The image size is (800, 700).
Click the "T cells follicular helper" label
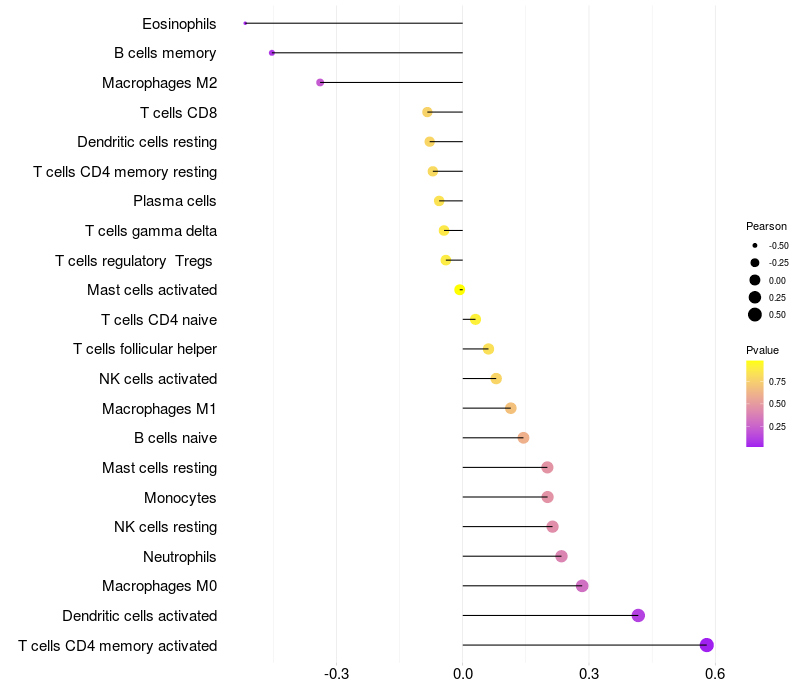point(145,349)
